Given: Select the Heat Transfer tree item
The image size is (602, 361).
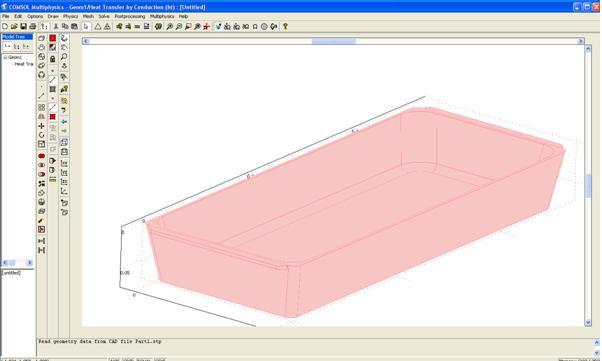Looking at the screenshot, I should tap(24, 64).
